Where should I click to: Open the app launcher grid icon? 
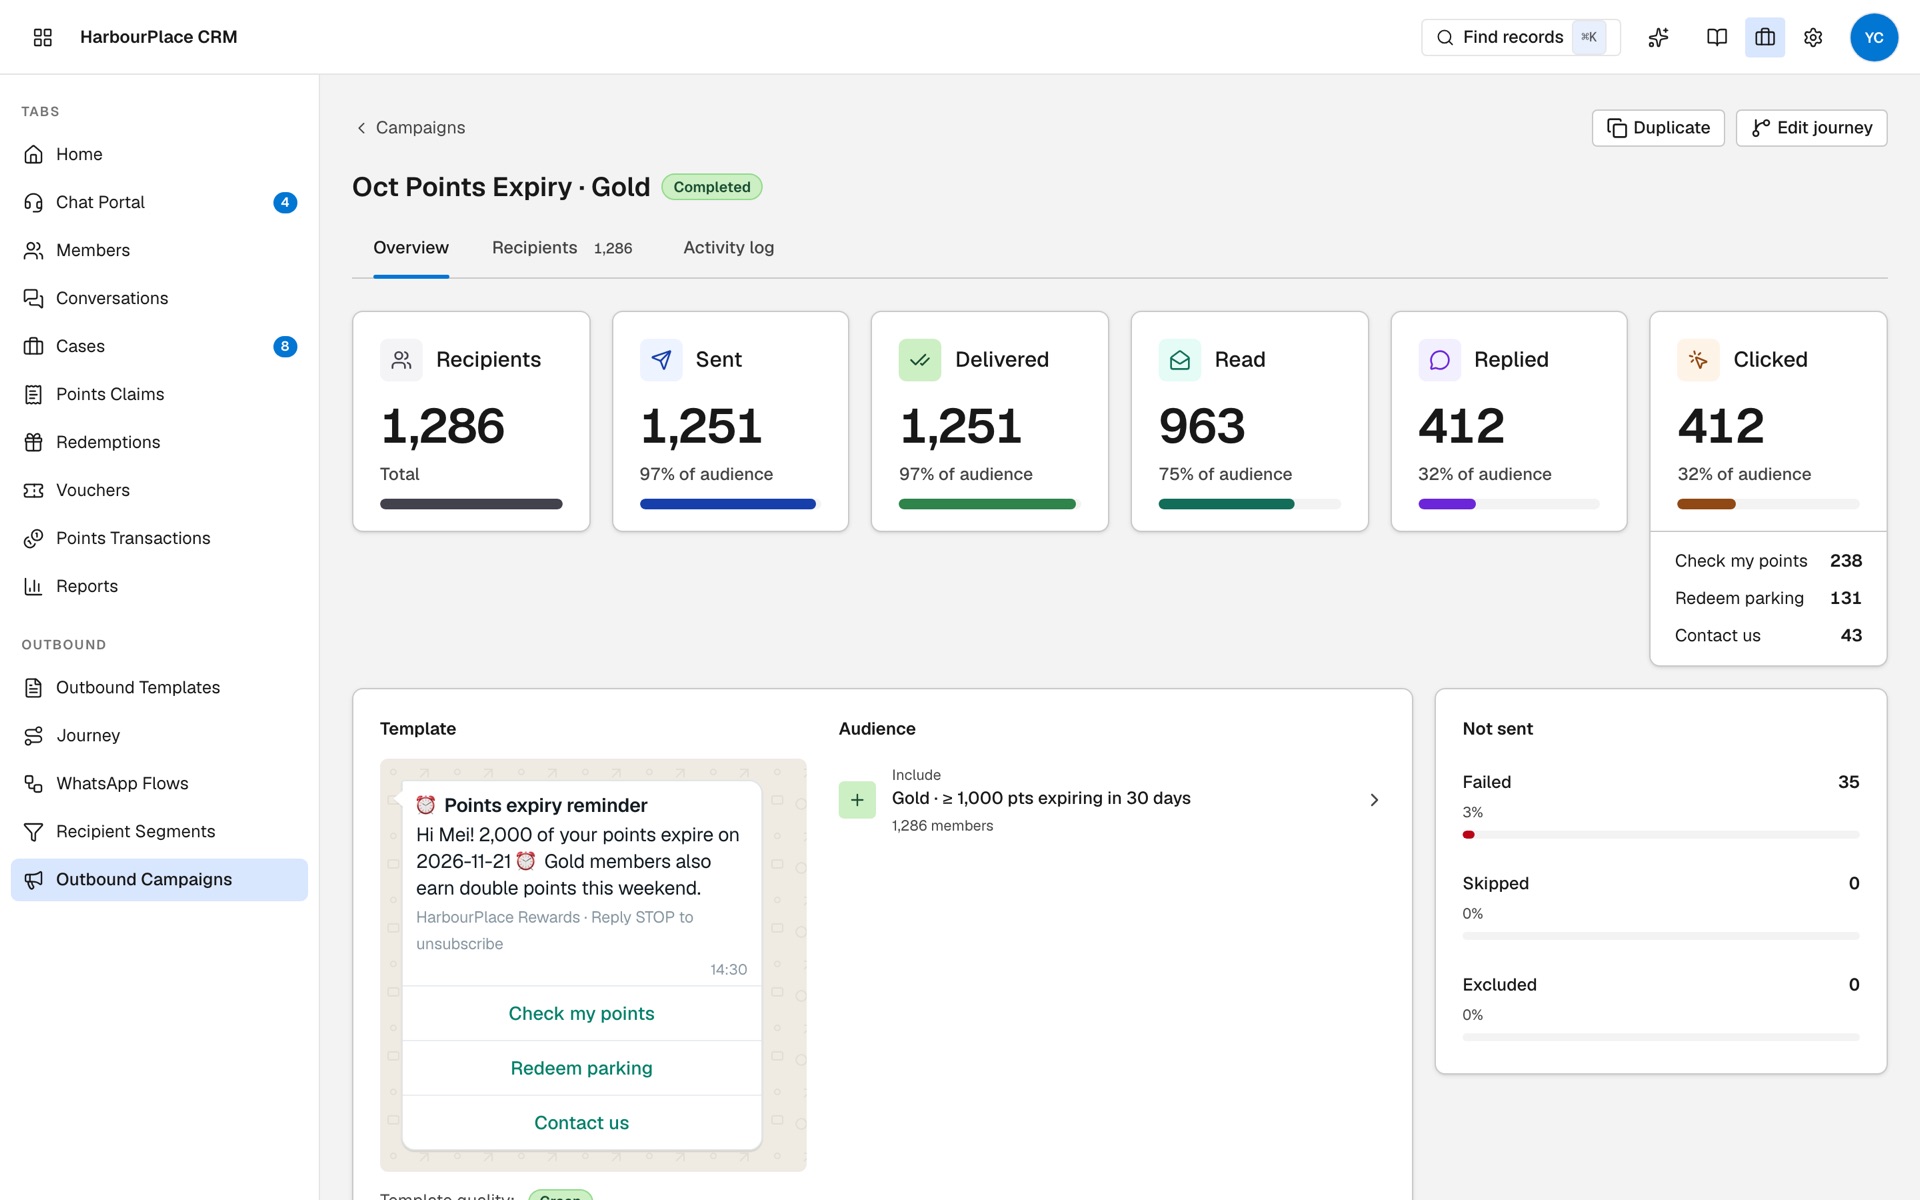point(42,37)
